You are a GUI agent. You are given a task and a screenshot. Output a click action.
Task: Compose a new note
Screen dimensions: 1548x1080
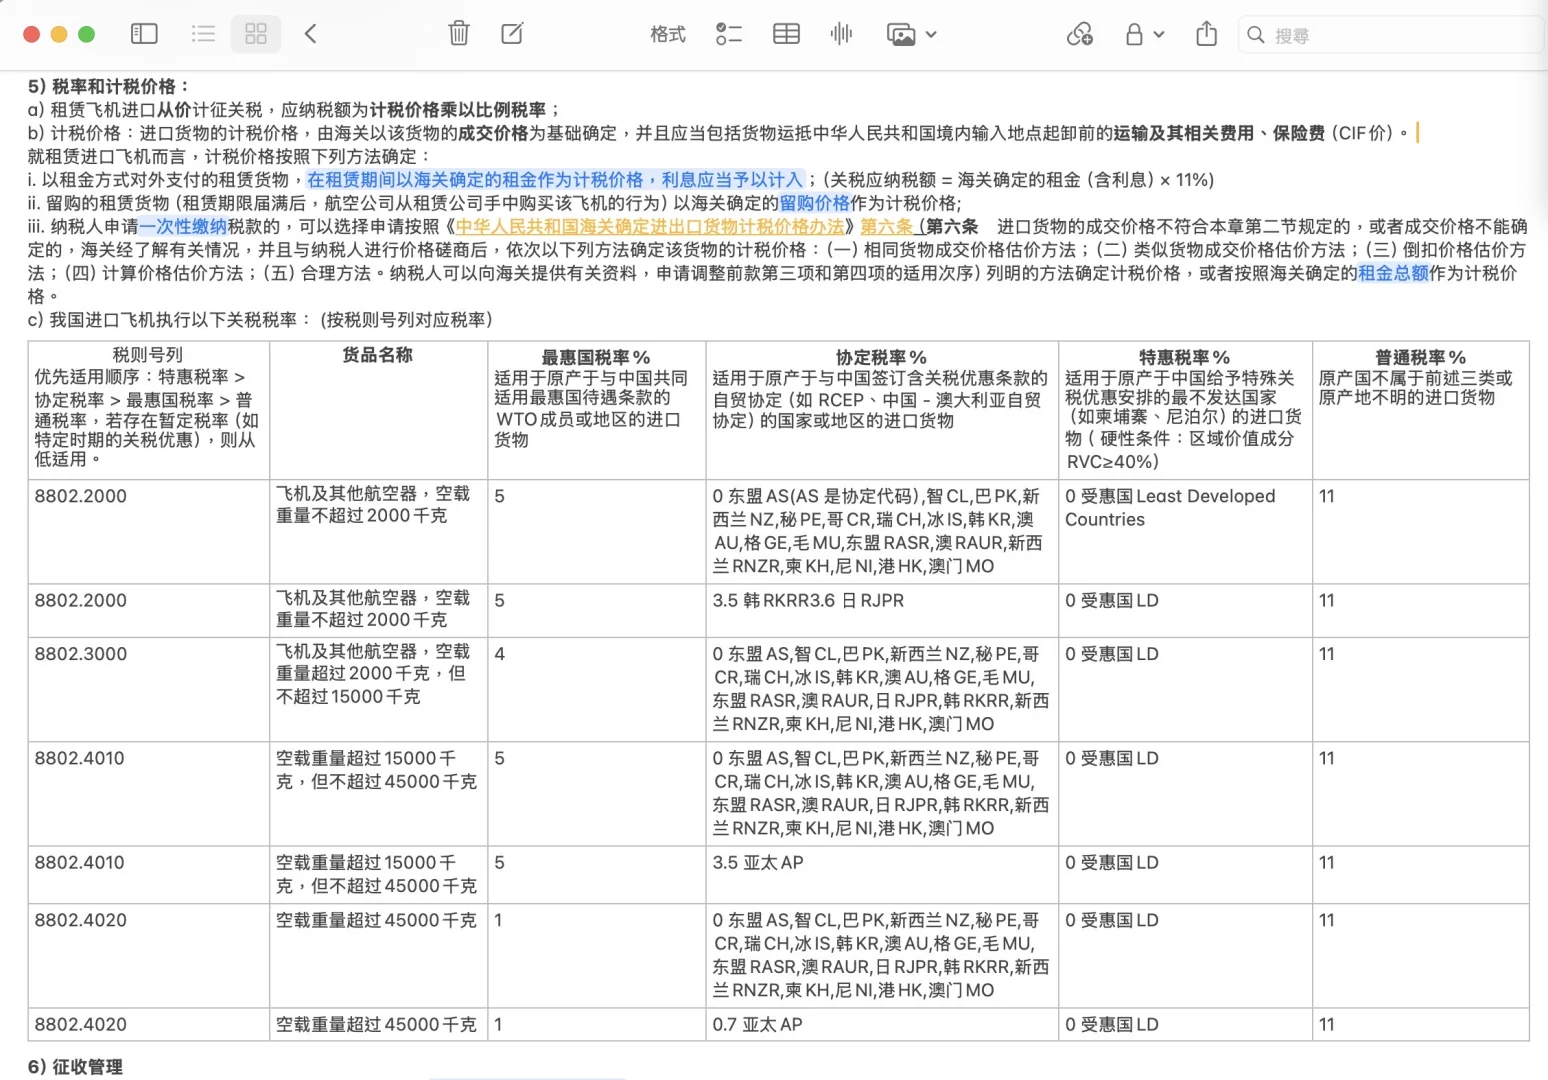511,33
